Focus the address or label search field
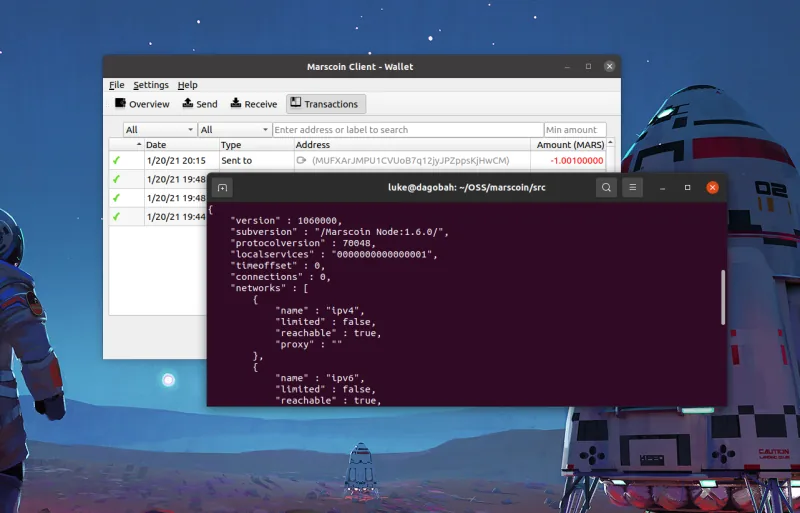The width and height of the screenshot is (800, 513). pos(407,130)
